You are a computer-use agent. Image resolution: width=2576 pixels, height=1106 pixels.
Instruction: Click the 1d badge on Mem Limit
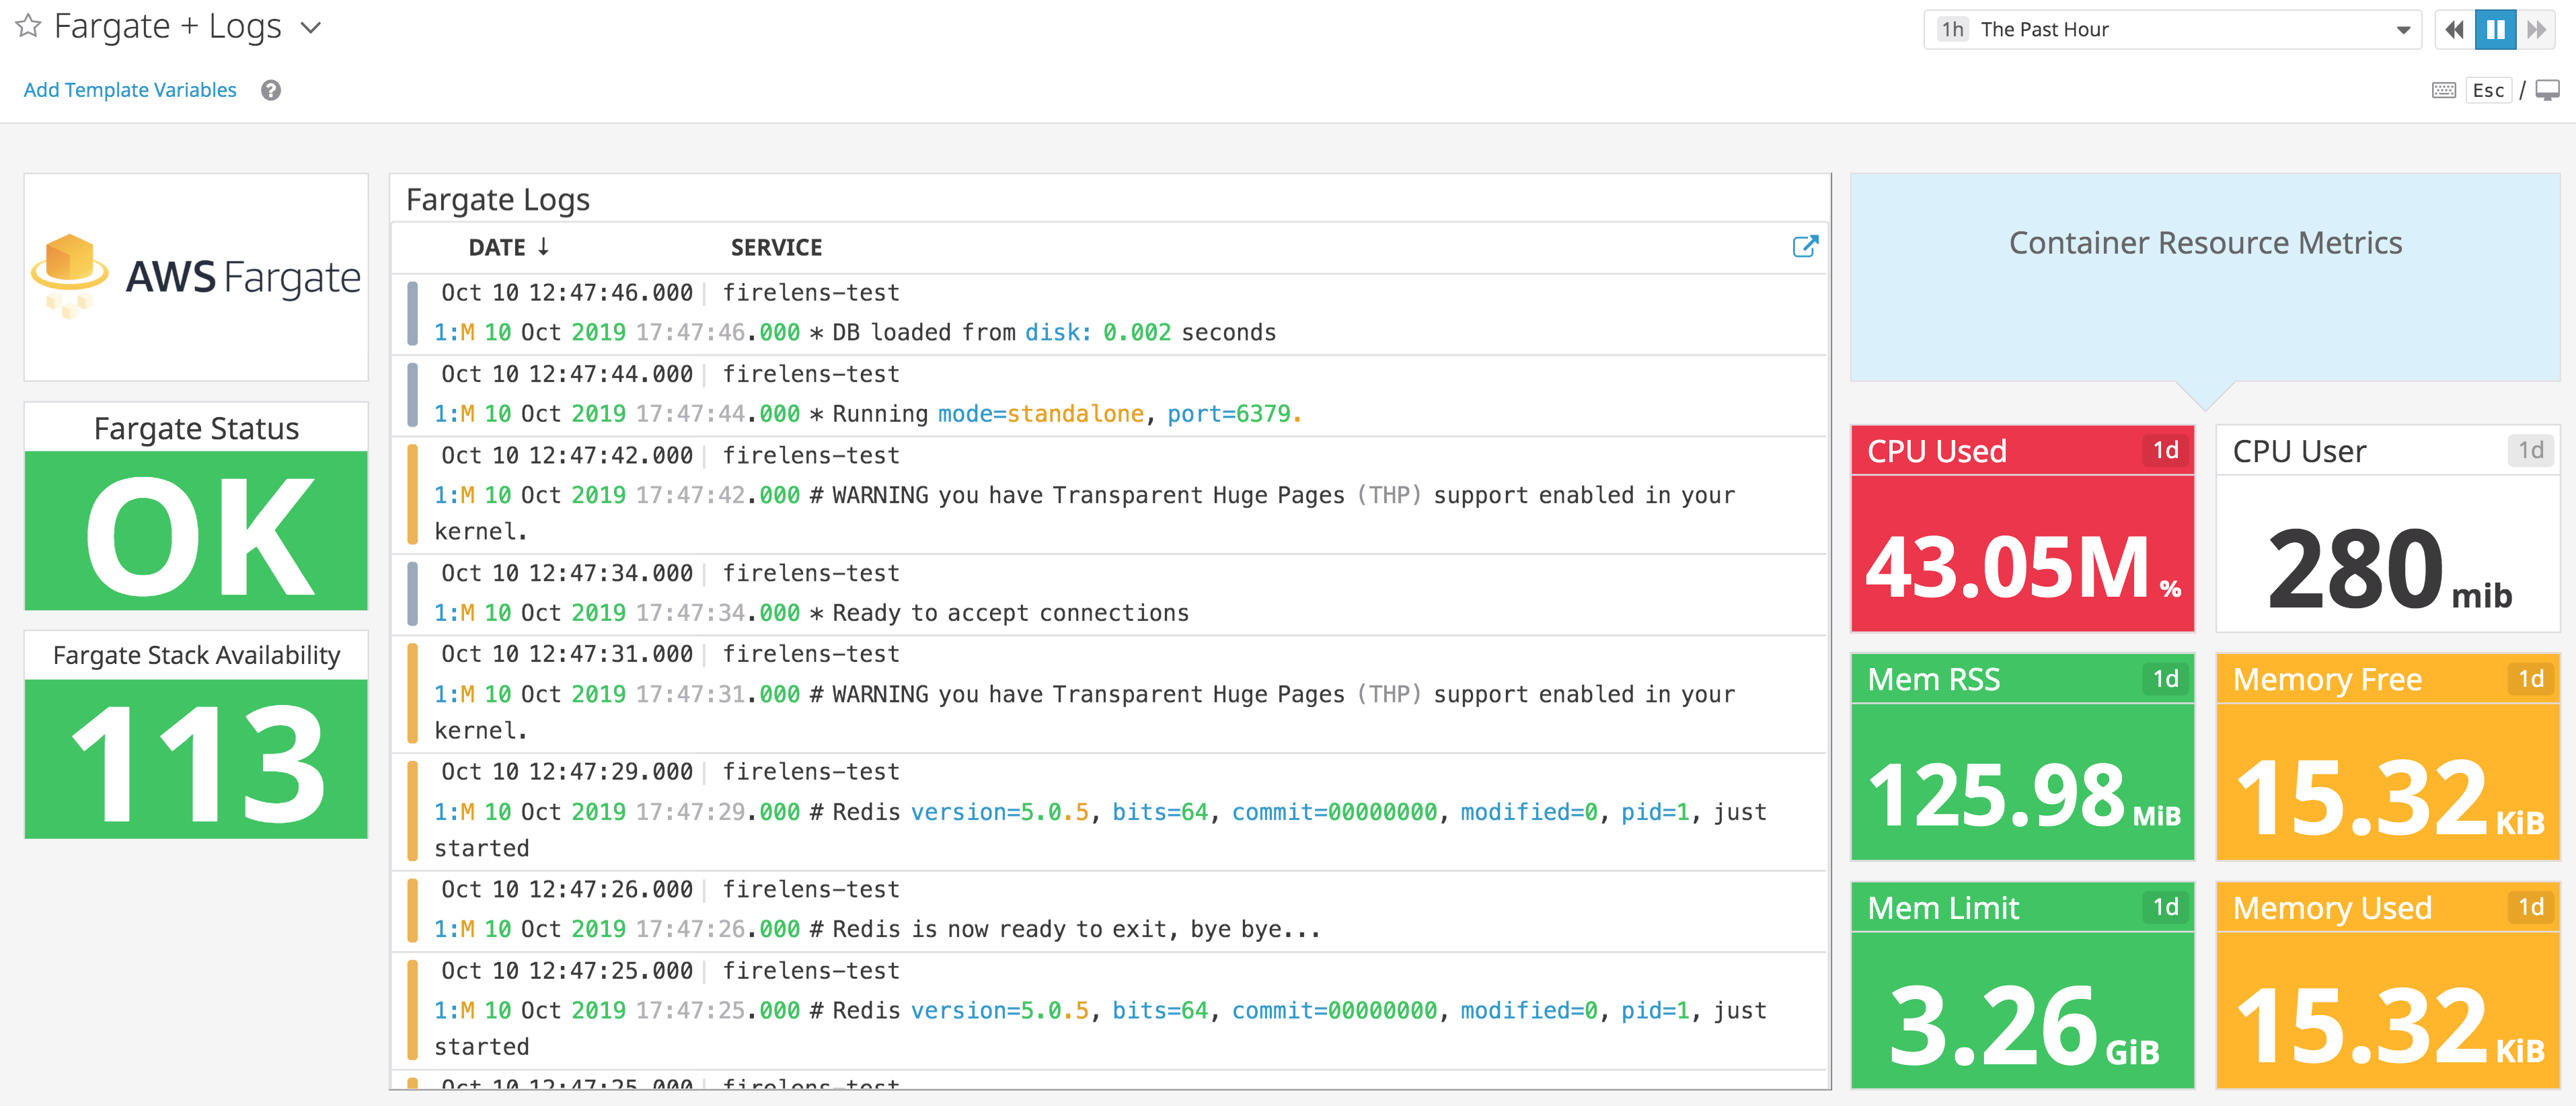coord(2166,908)
